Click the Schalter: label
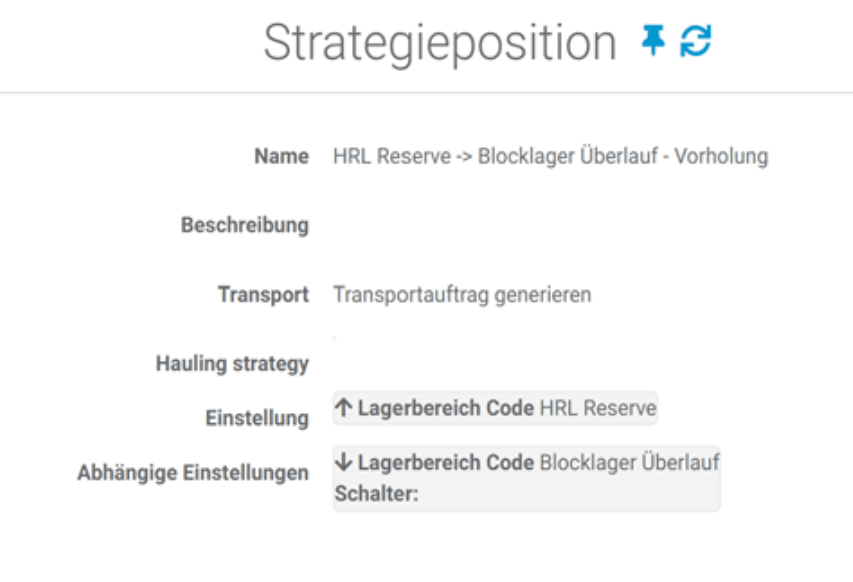Screen dimensions: 853x582 [x=375, y=494]
